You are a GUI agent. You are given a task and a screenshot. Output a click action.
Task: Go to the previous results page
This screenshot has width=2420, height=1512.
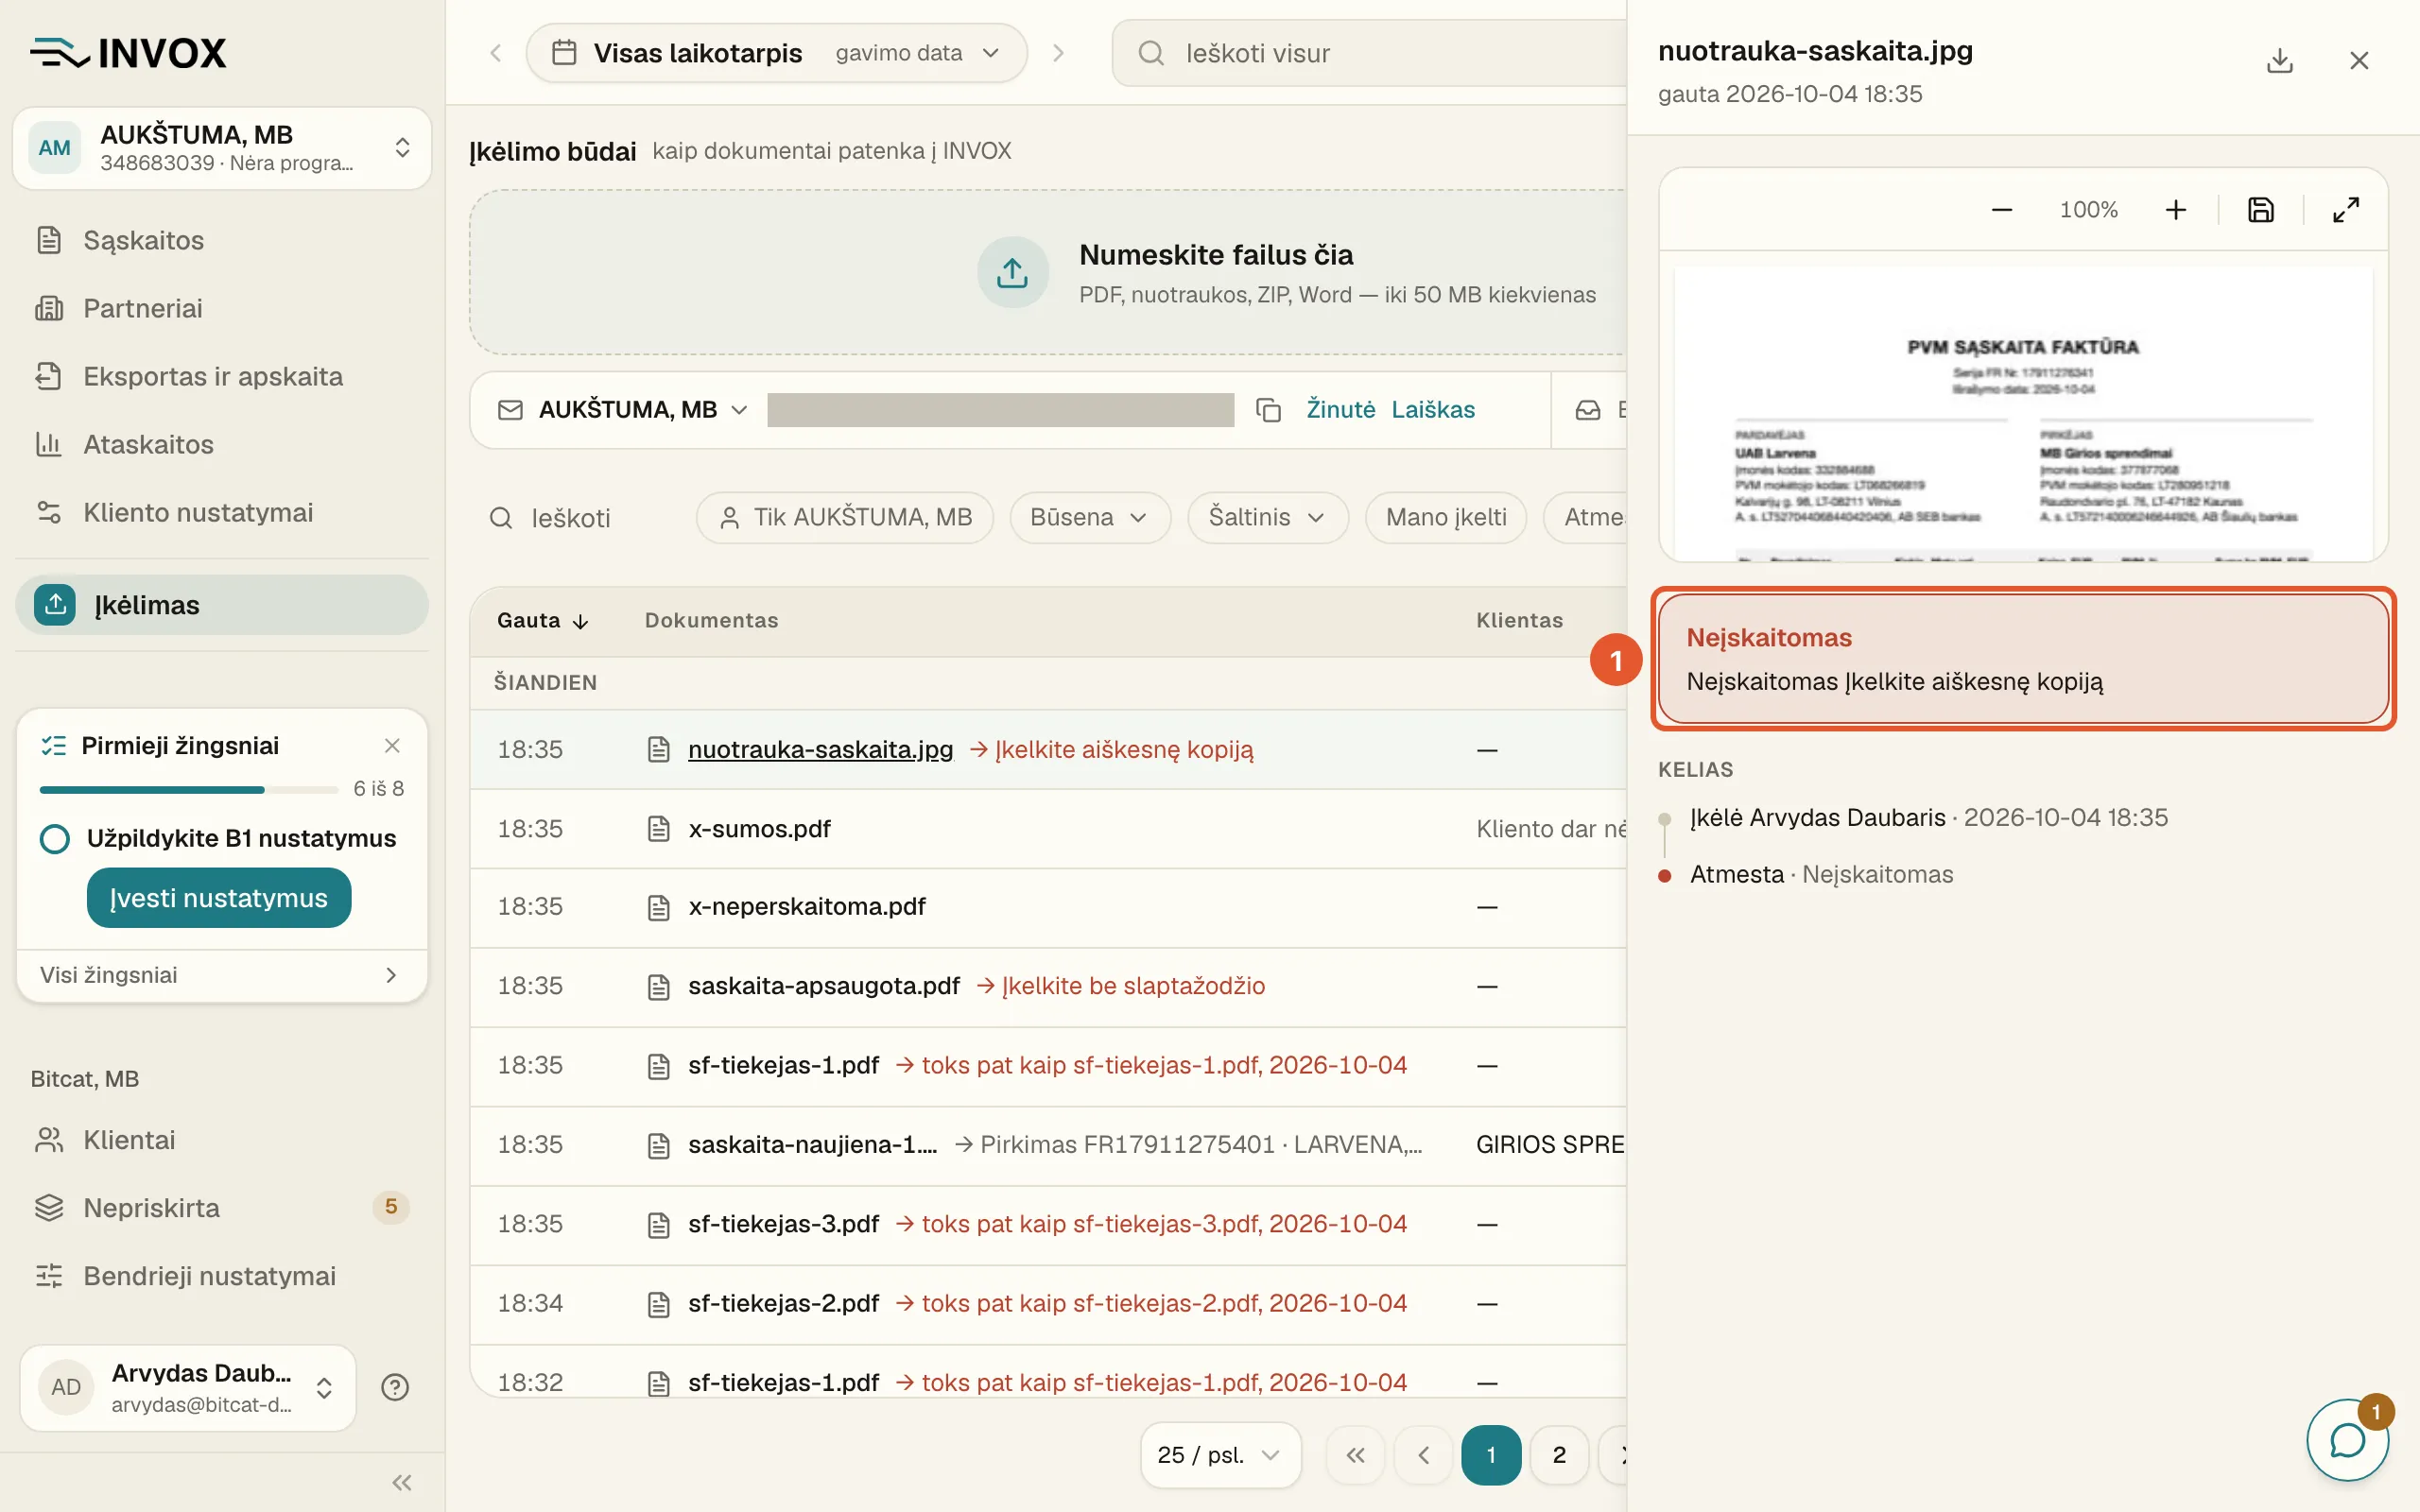tap(1423, 1455)
